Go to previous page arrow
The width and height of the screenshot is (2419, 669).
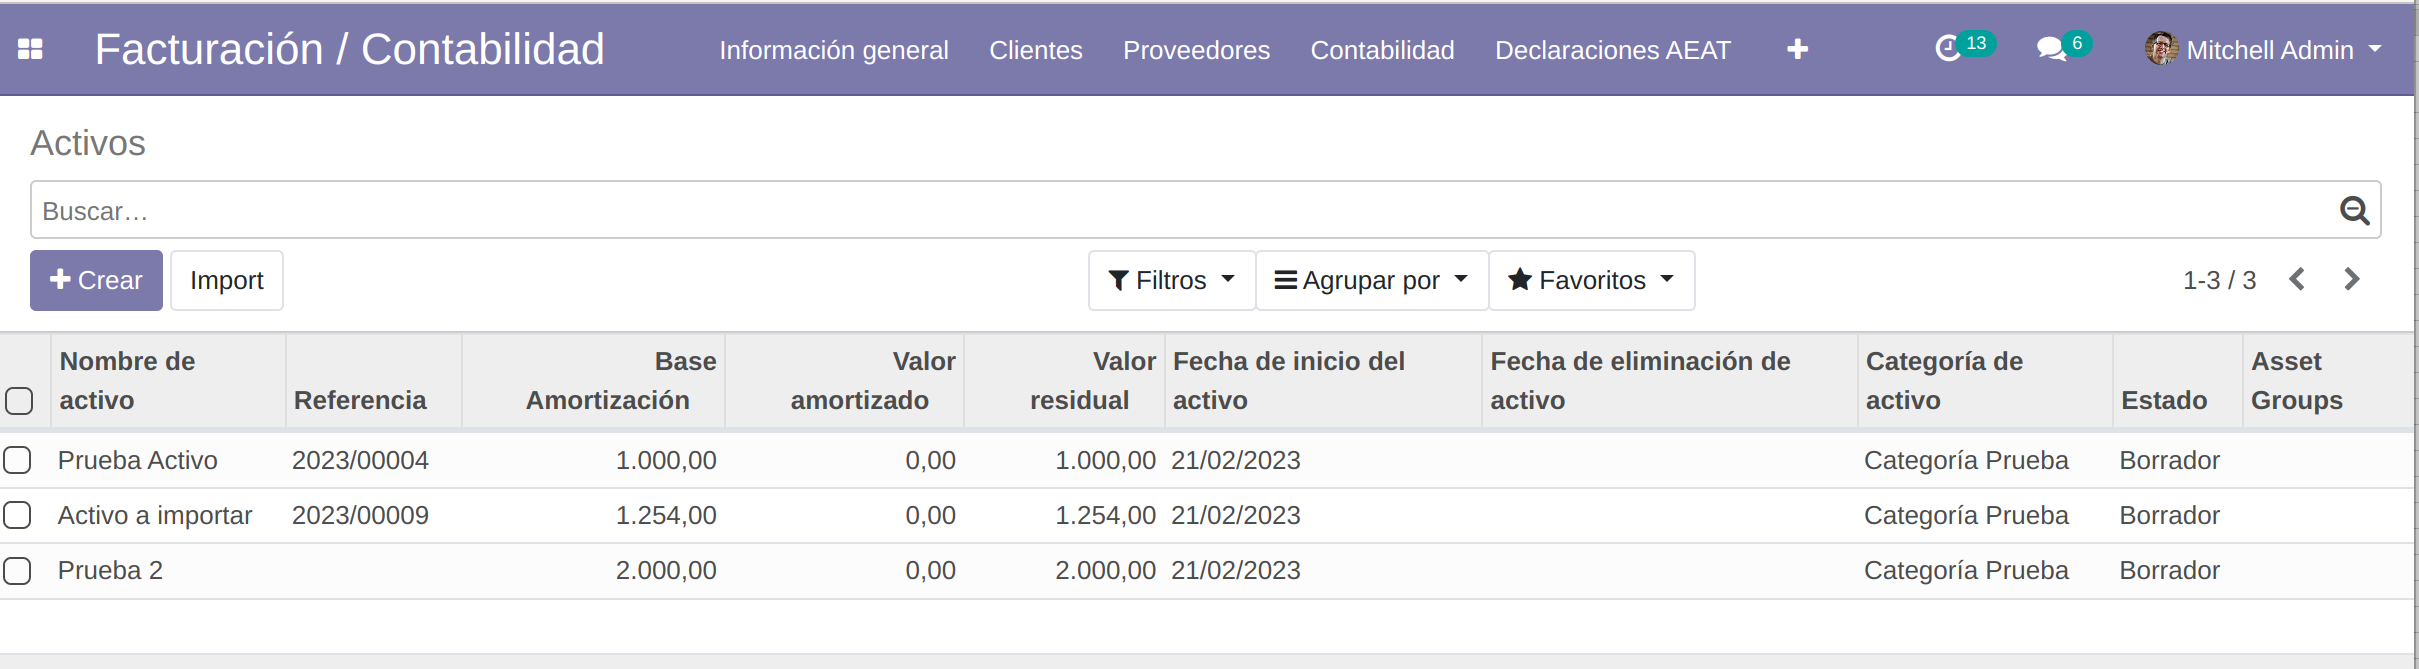(2297, 279)
